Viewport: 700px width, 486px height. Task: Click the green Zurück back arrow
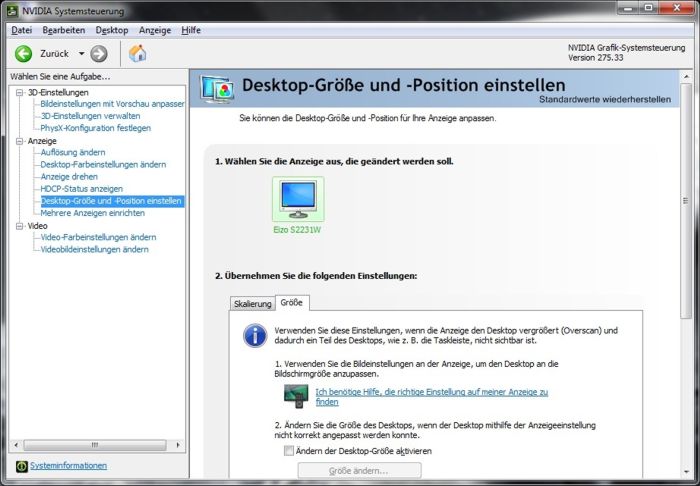(x=23, y=54)
